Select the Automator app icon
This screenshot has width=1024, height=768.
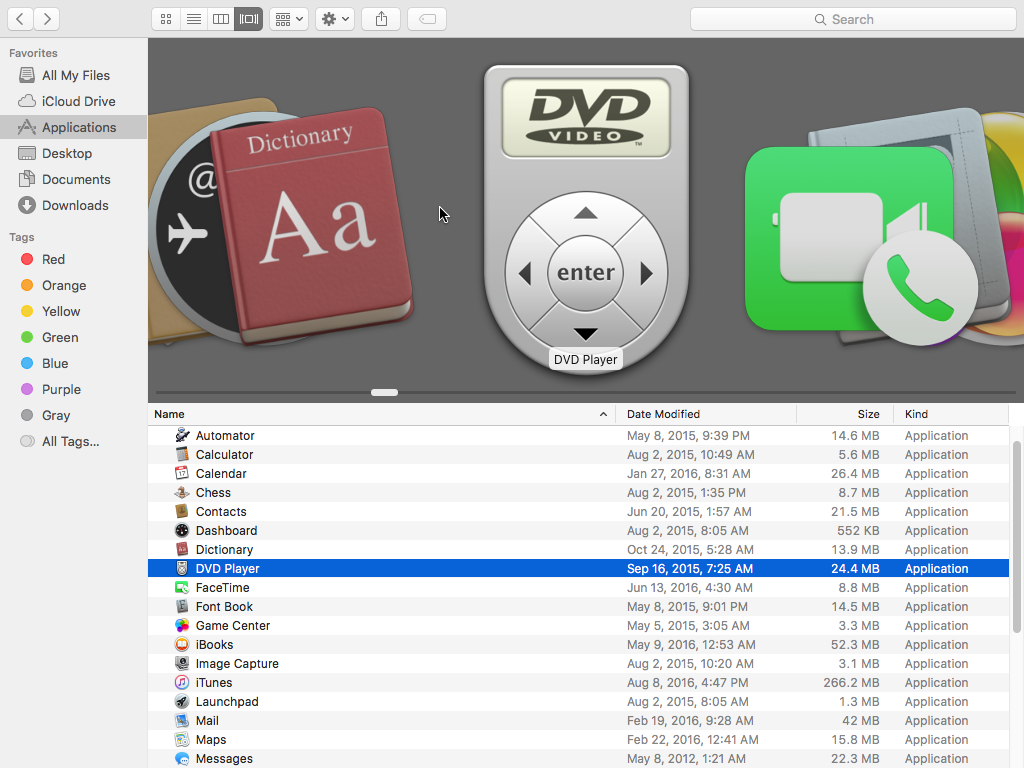coord(182,435)
